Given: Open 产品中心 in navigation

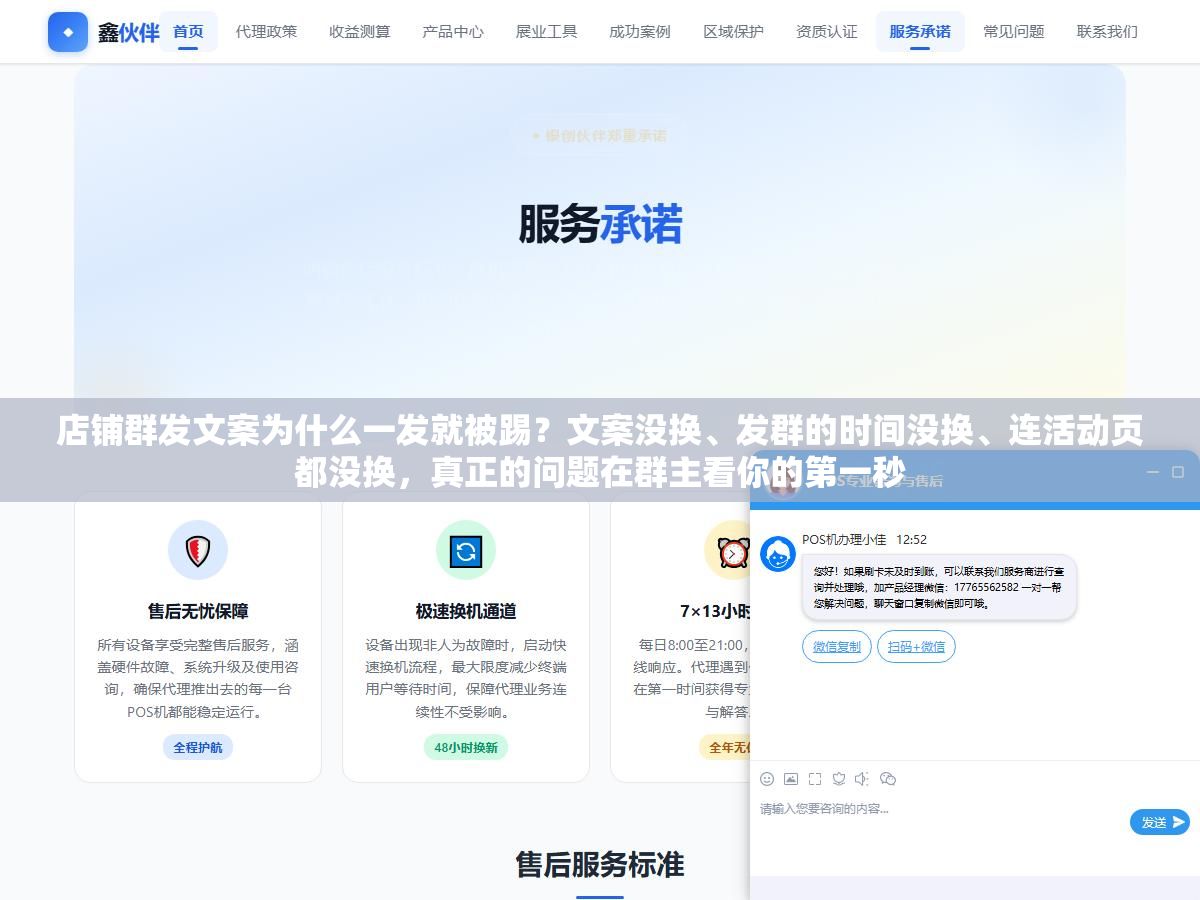Looking at the screenshot, I should (453, 32).
